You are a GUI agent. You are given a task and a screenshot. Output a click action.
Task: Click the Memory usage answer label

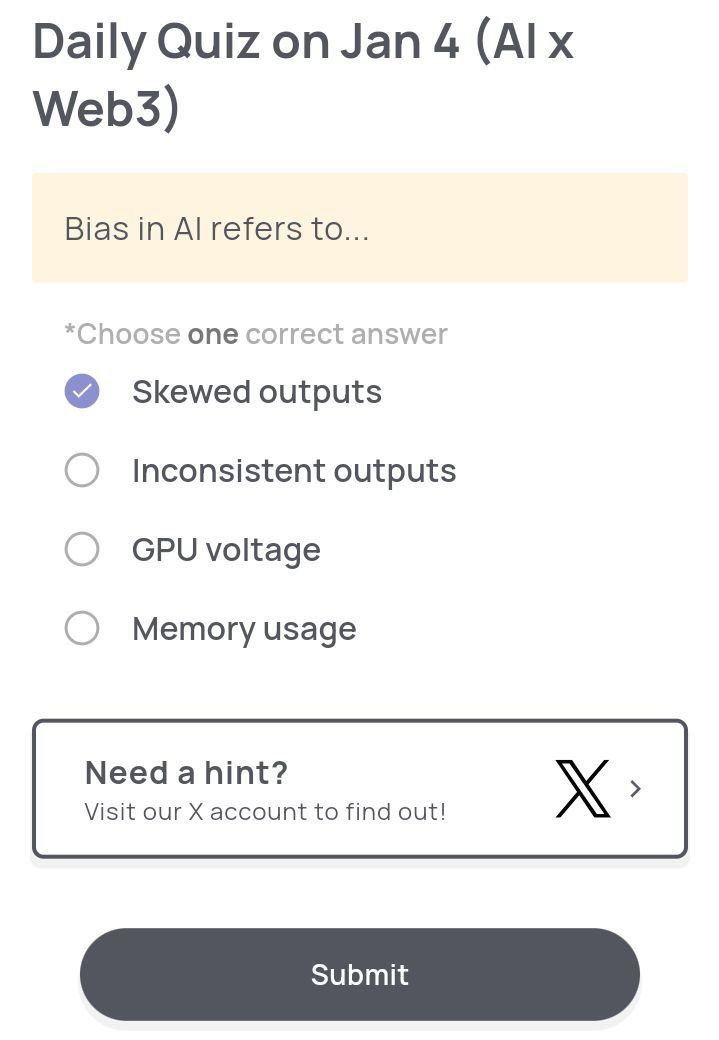click(x=243, y=628)
